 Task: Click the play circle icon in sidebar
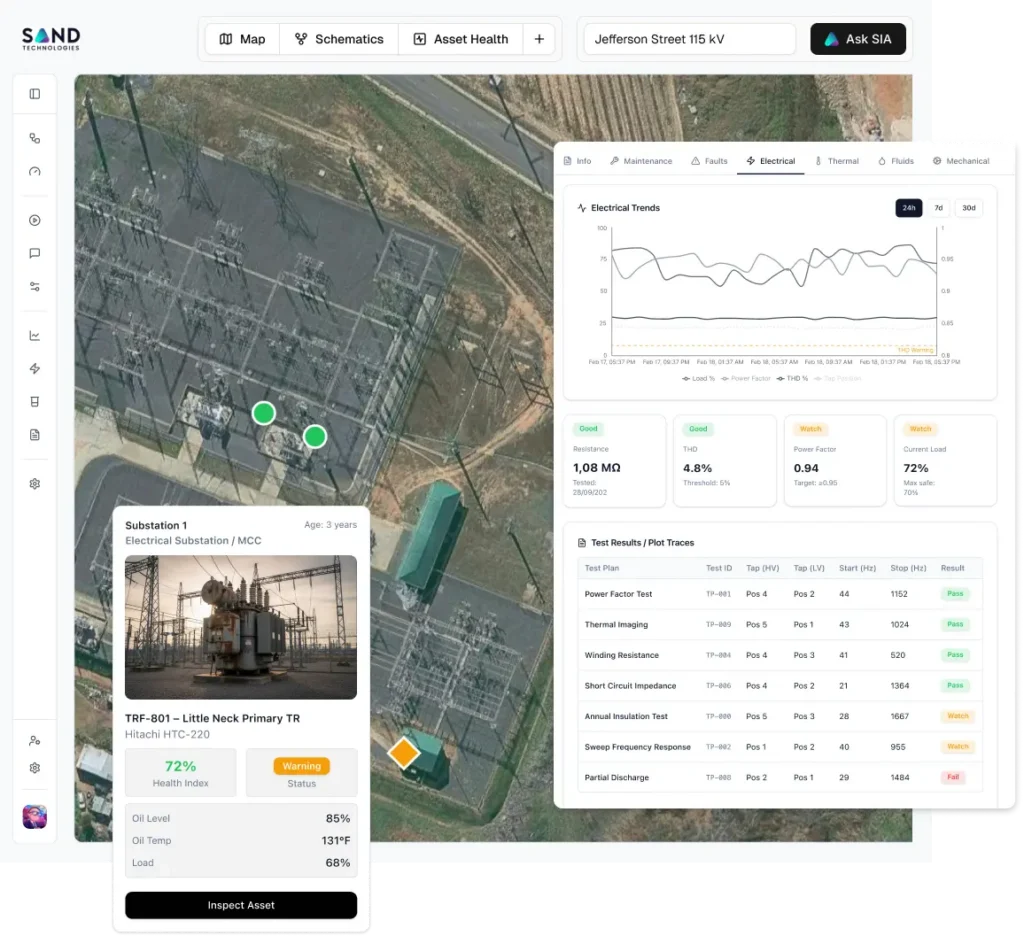35,221
